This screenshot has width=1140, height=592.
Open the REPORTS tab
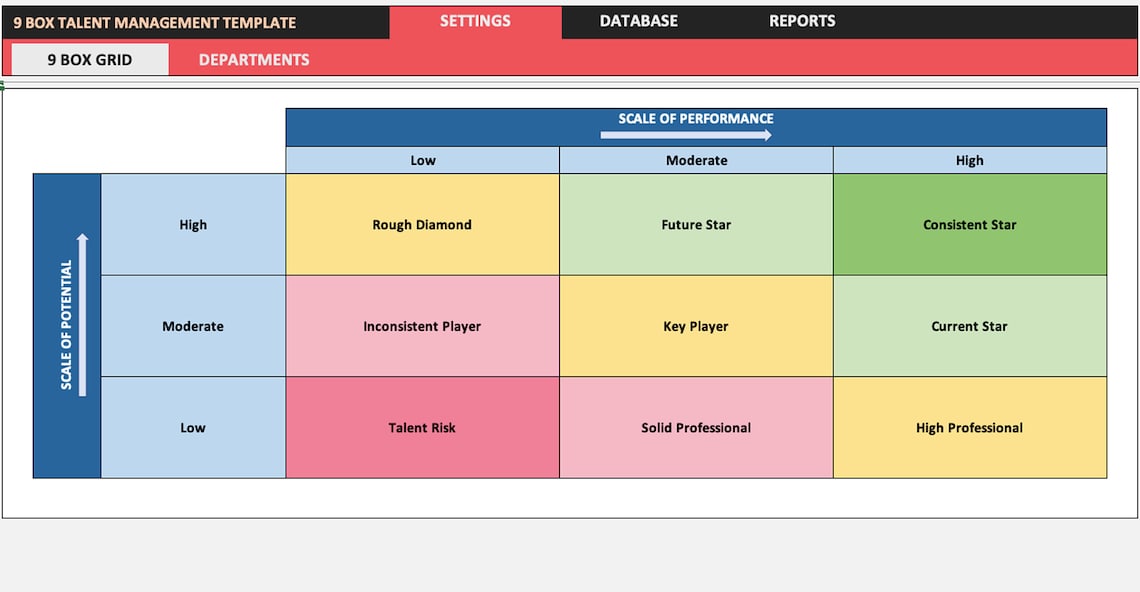(802, 22)
